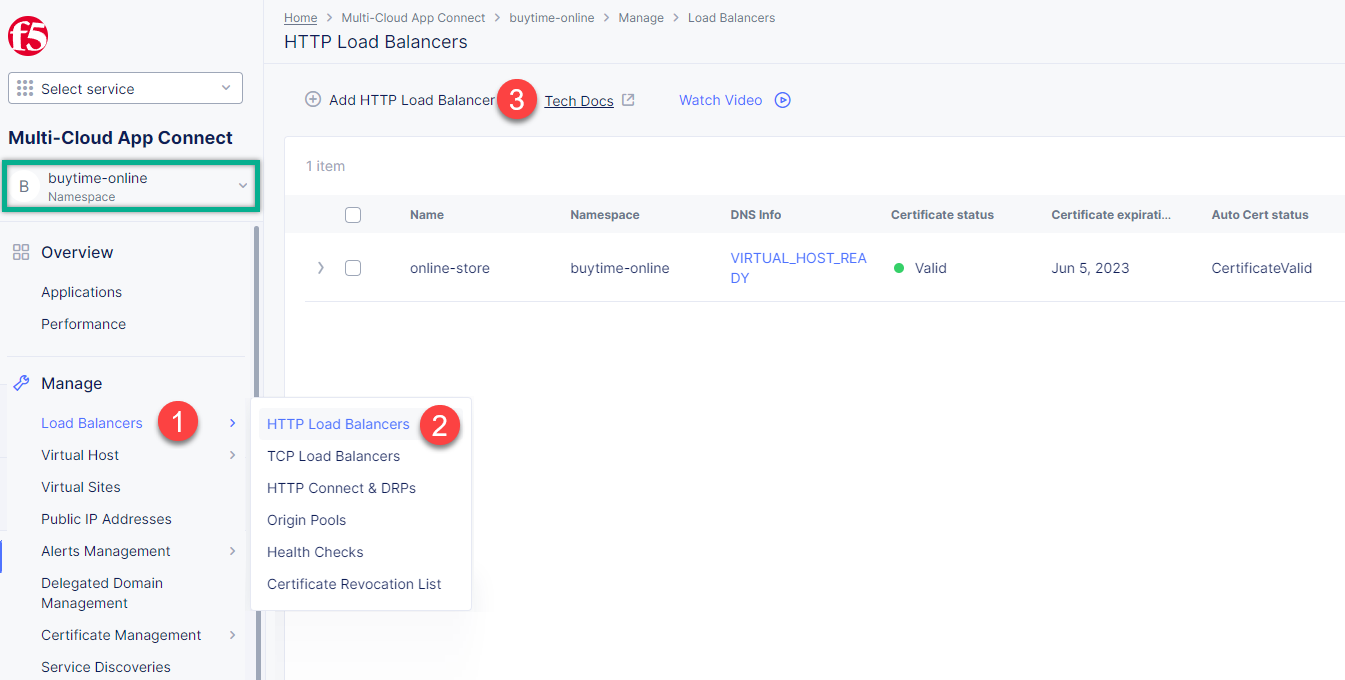Click the play icon beside Watch Video
This screenshot has width=1345, height=680.
(x=783, y=100)
